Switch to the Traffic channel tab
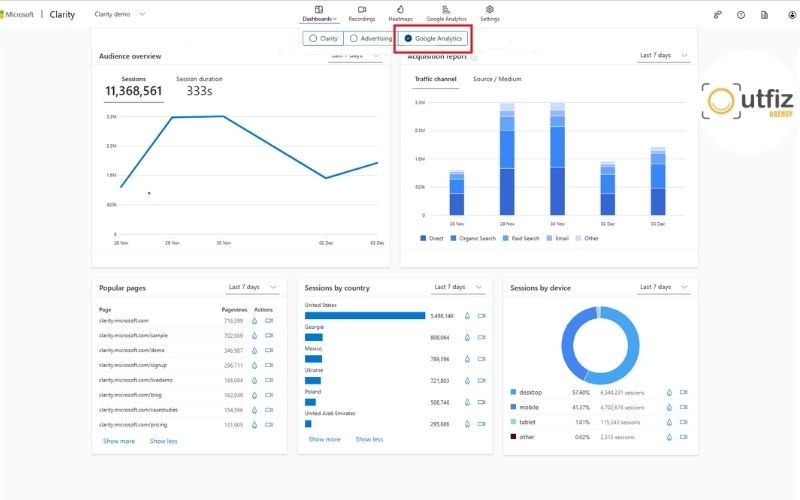Viewport: 800px width, 500px height. click(435, 79)
